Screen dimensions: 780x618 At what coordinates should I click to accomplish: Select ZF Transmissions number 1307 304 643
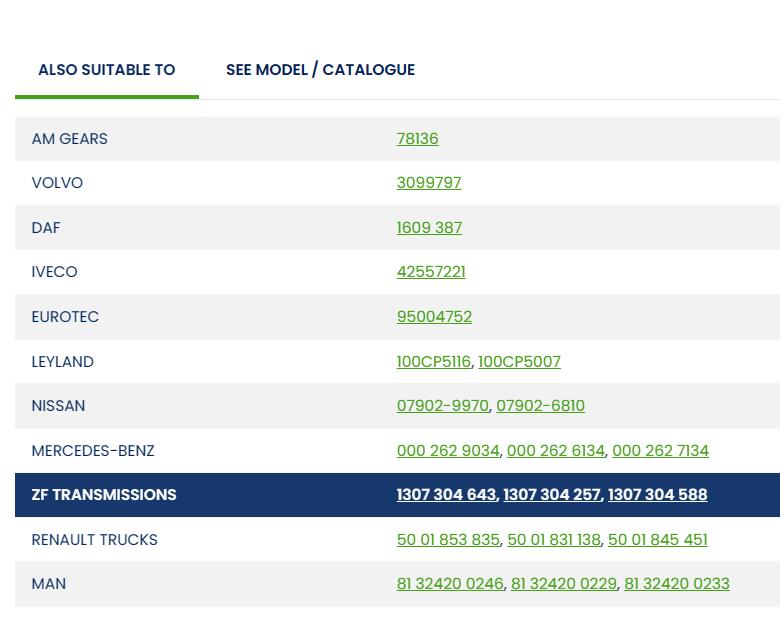(x=446, y=495)
